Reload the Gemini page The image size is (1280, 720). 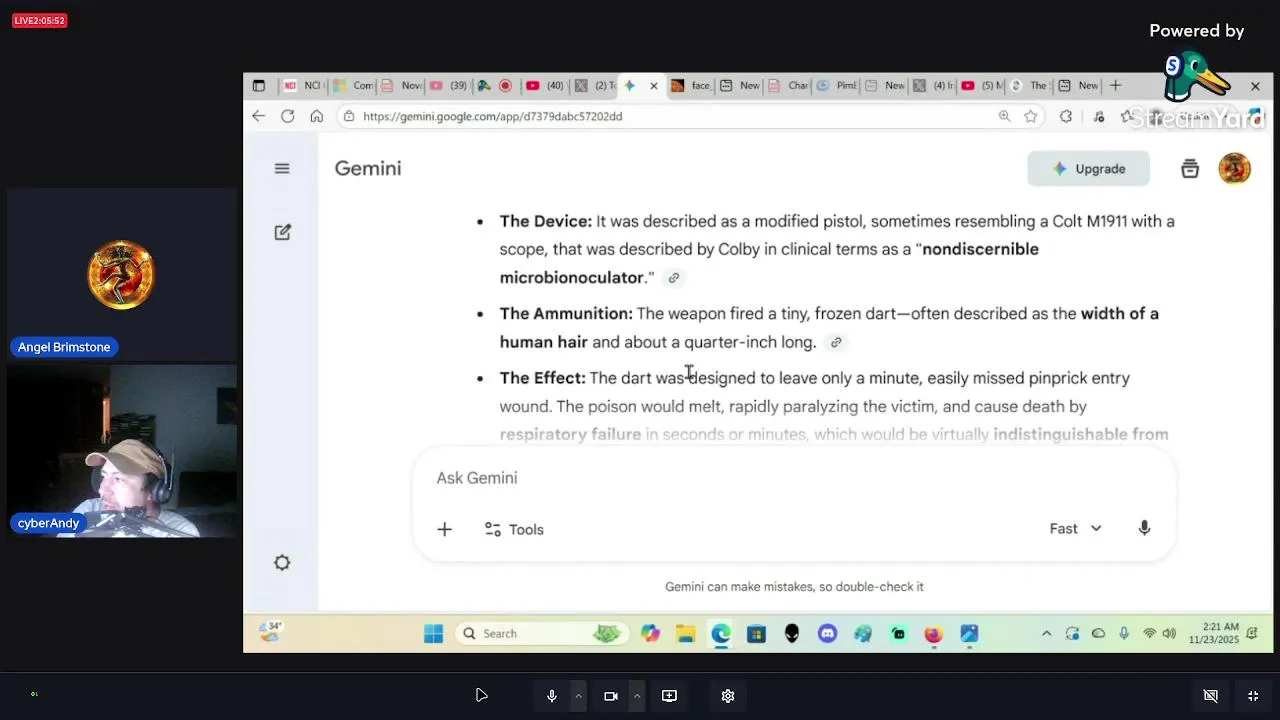pos(288,116)
